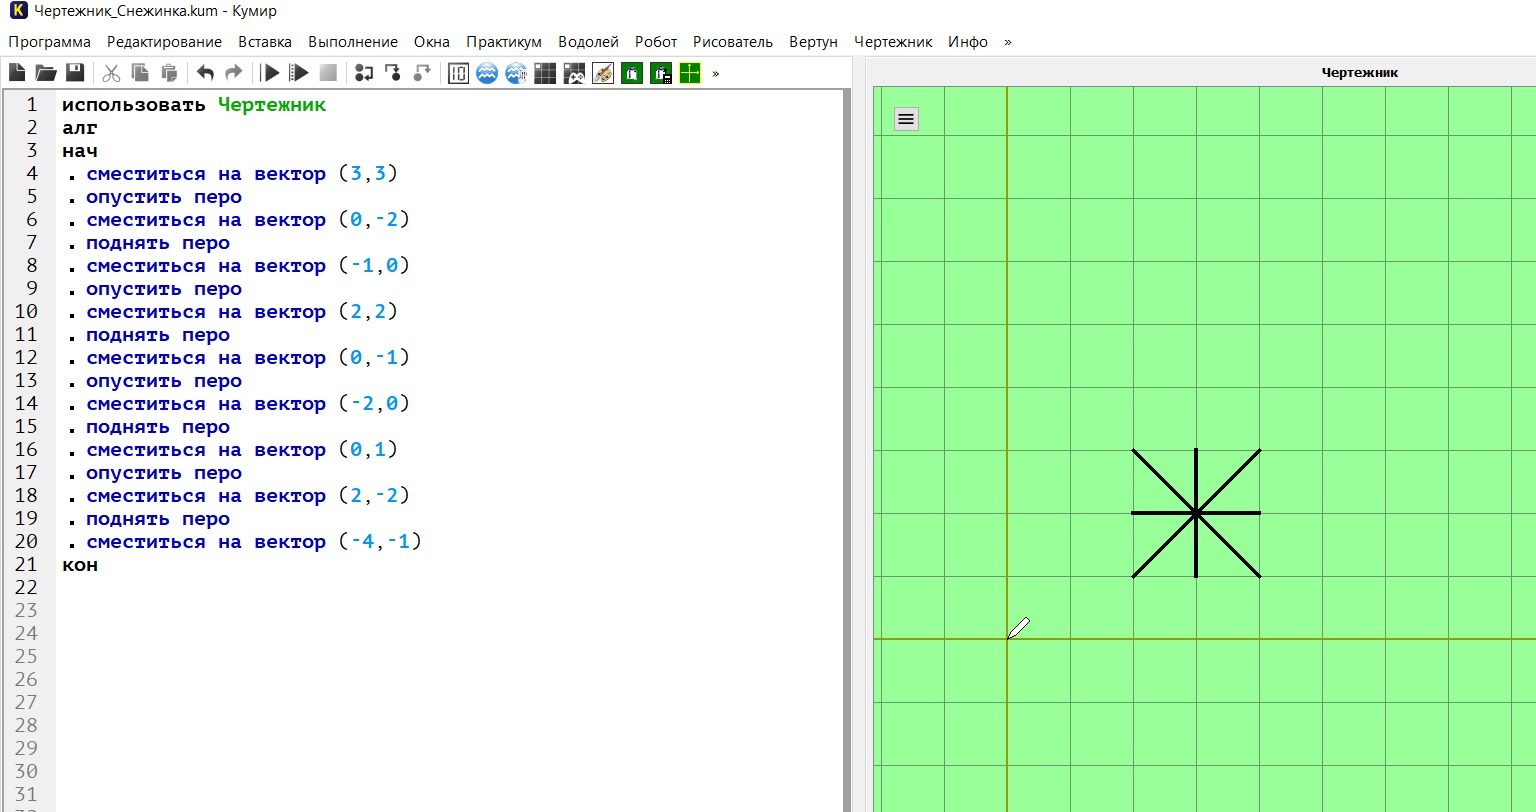Click the Cut scissors icon
The image size is (1536, 812).
(x=111, y=73)
